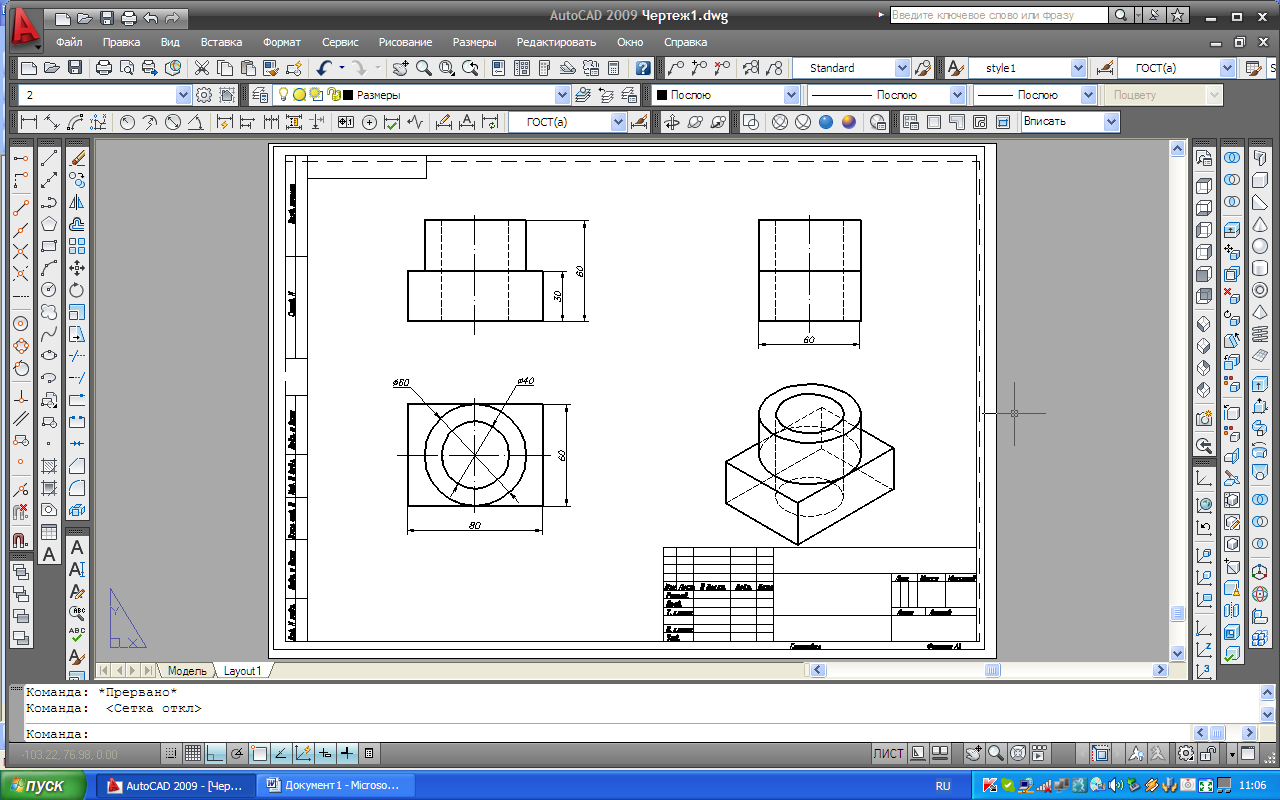This screenshot has height=800, width=1280.
Task: Click the keyword search field in title bar
Action: [x=998, y=15]
